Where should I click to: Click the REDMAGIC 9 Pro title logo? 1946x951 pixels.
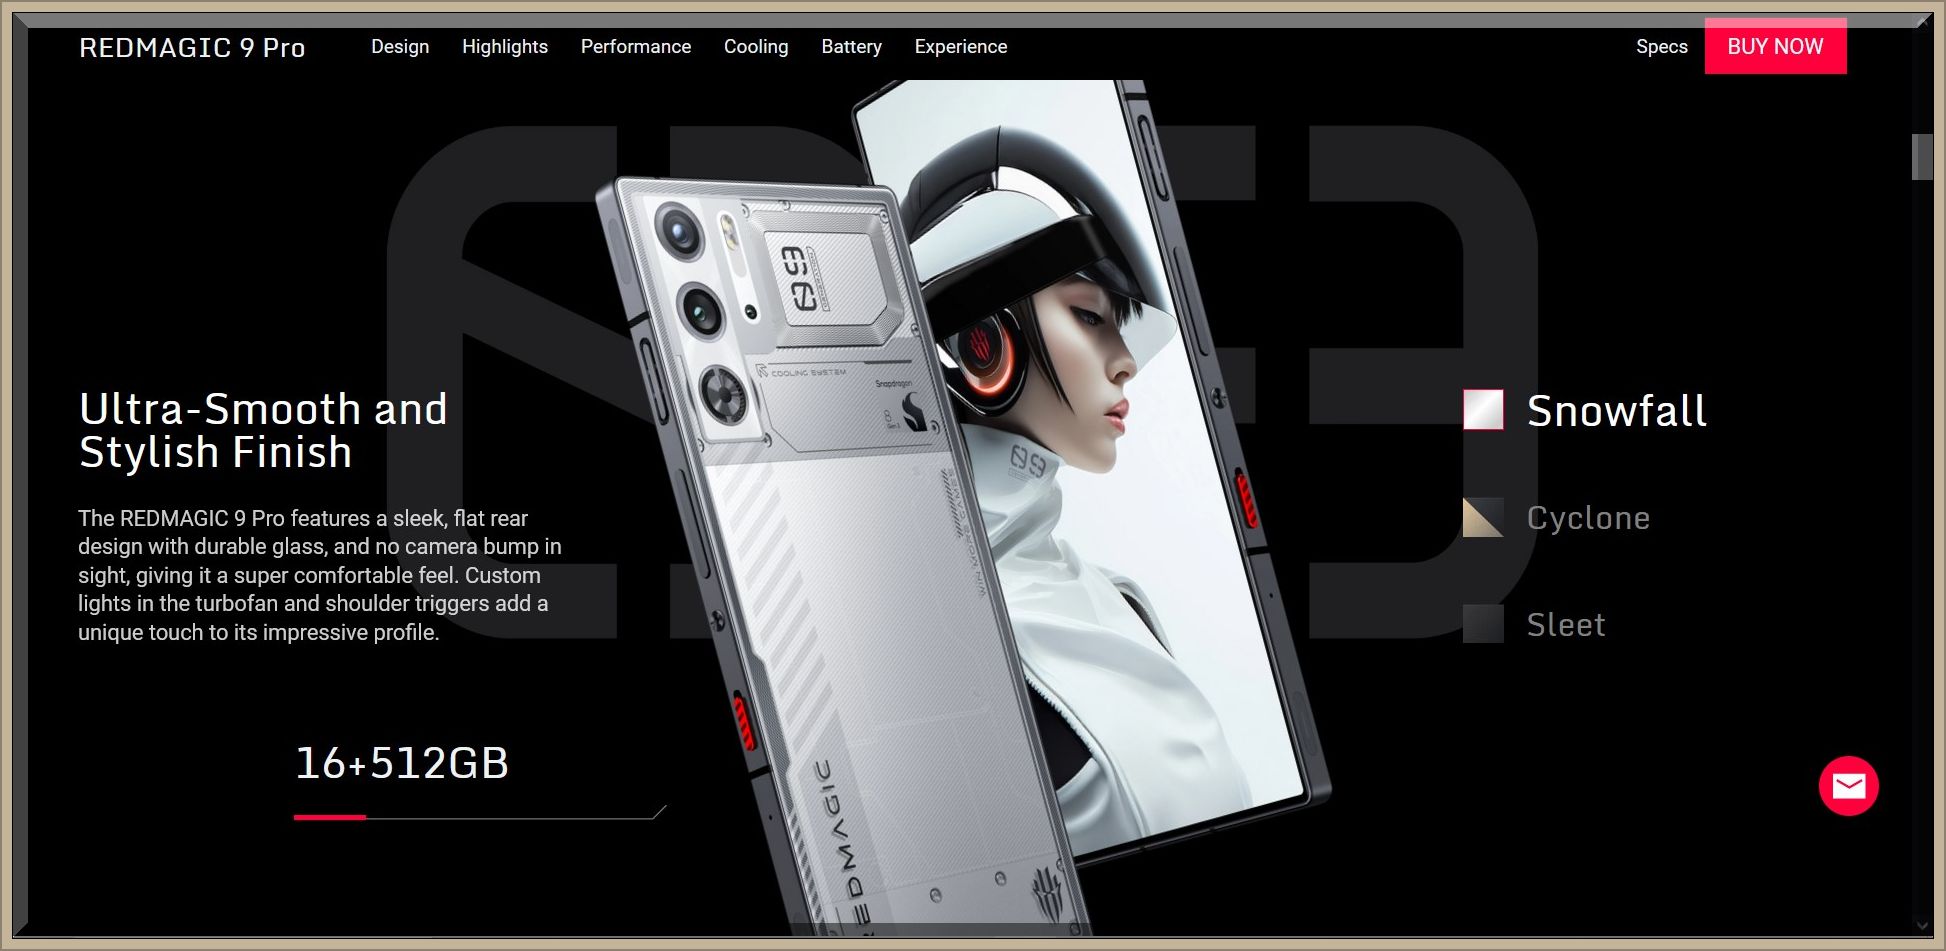tap(192, 48)
